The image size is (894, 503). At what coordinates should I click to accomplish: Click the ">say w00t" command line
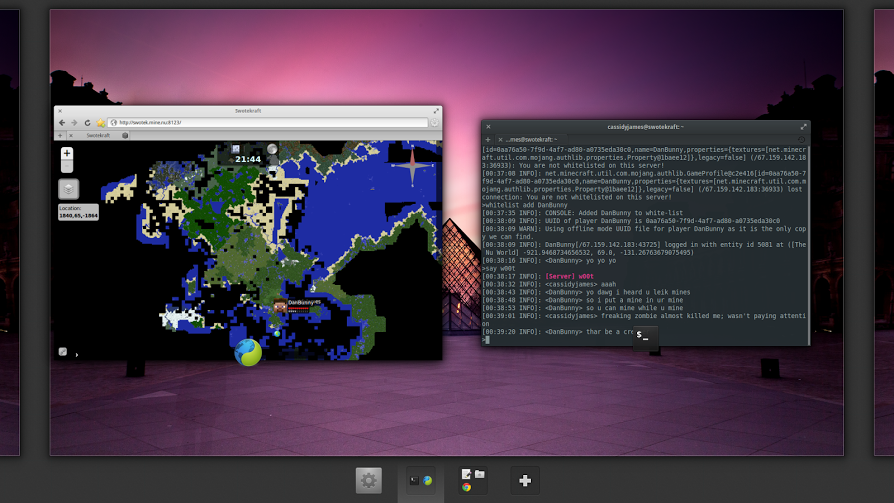tap(498, 269)
